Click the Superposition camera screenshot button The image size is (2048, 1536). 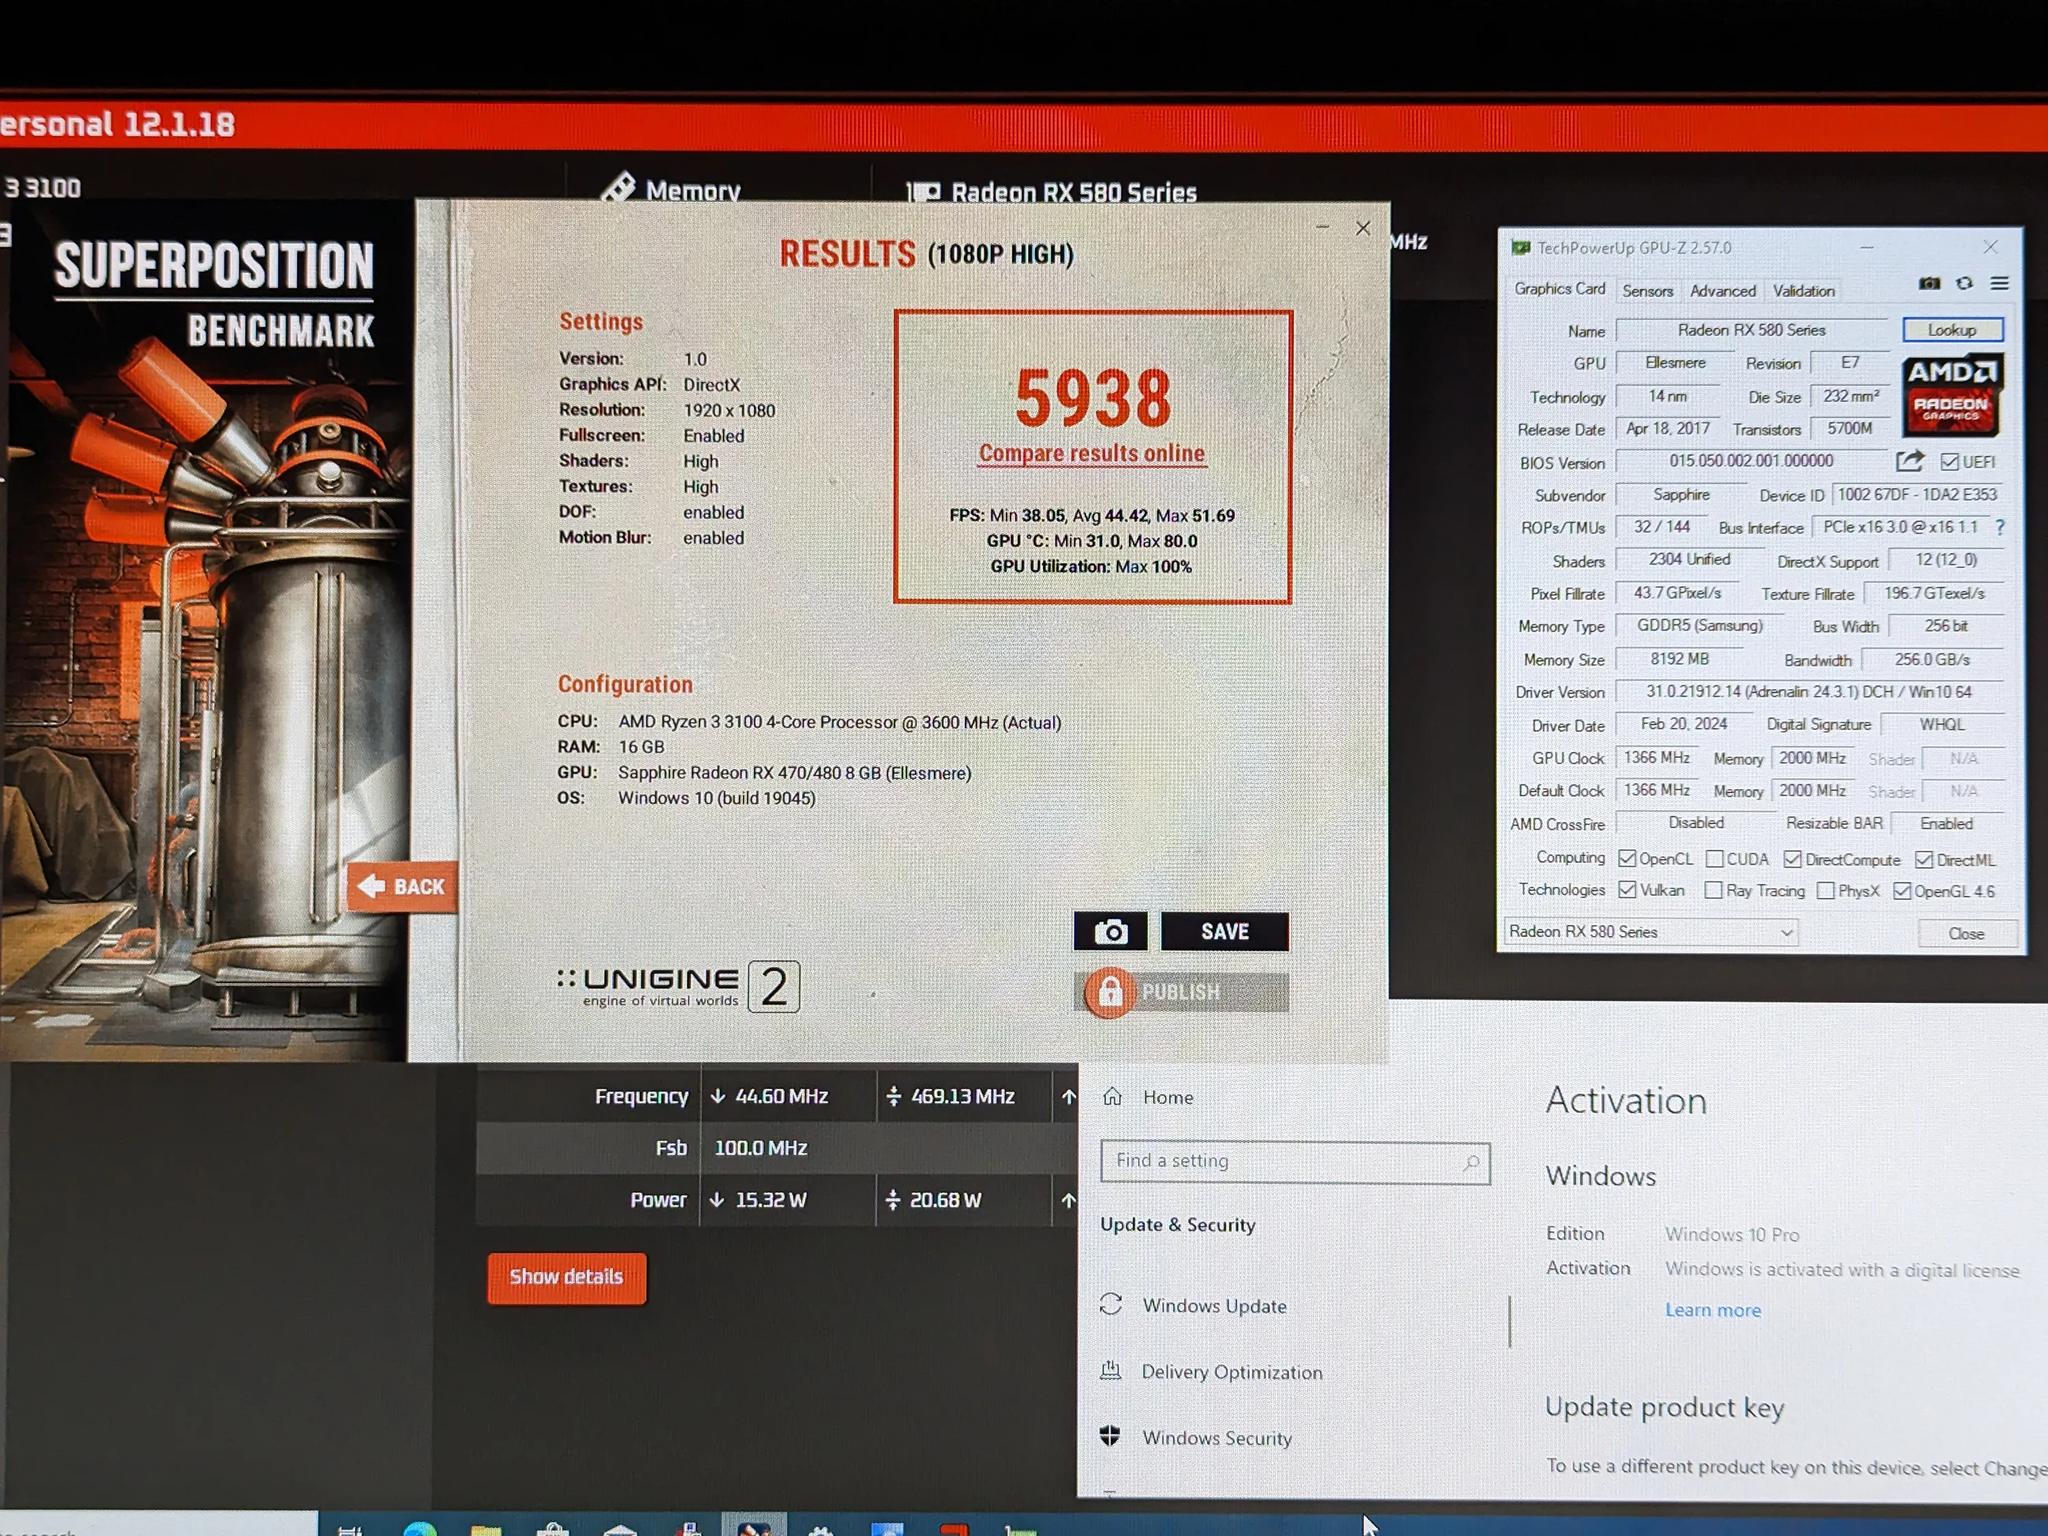(1110, 932)
